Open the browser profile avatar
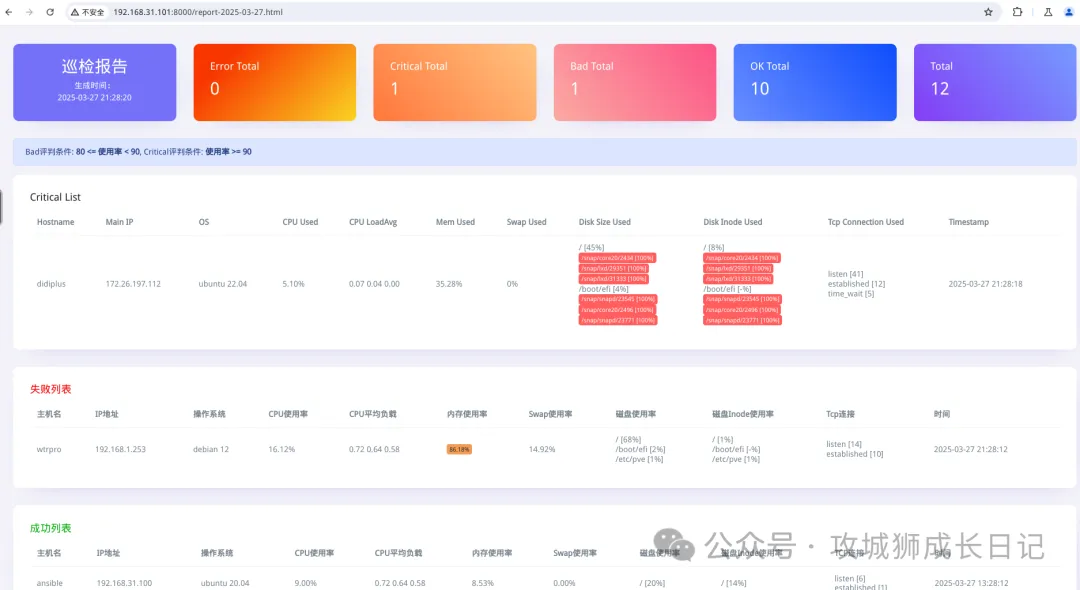Screen dimensions: 1080x590 click(1068, 12)
